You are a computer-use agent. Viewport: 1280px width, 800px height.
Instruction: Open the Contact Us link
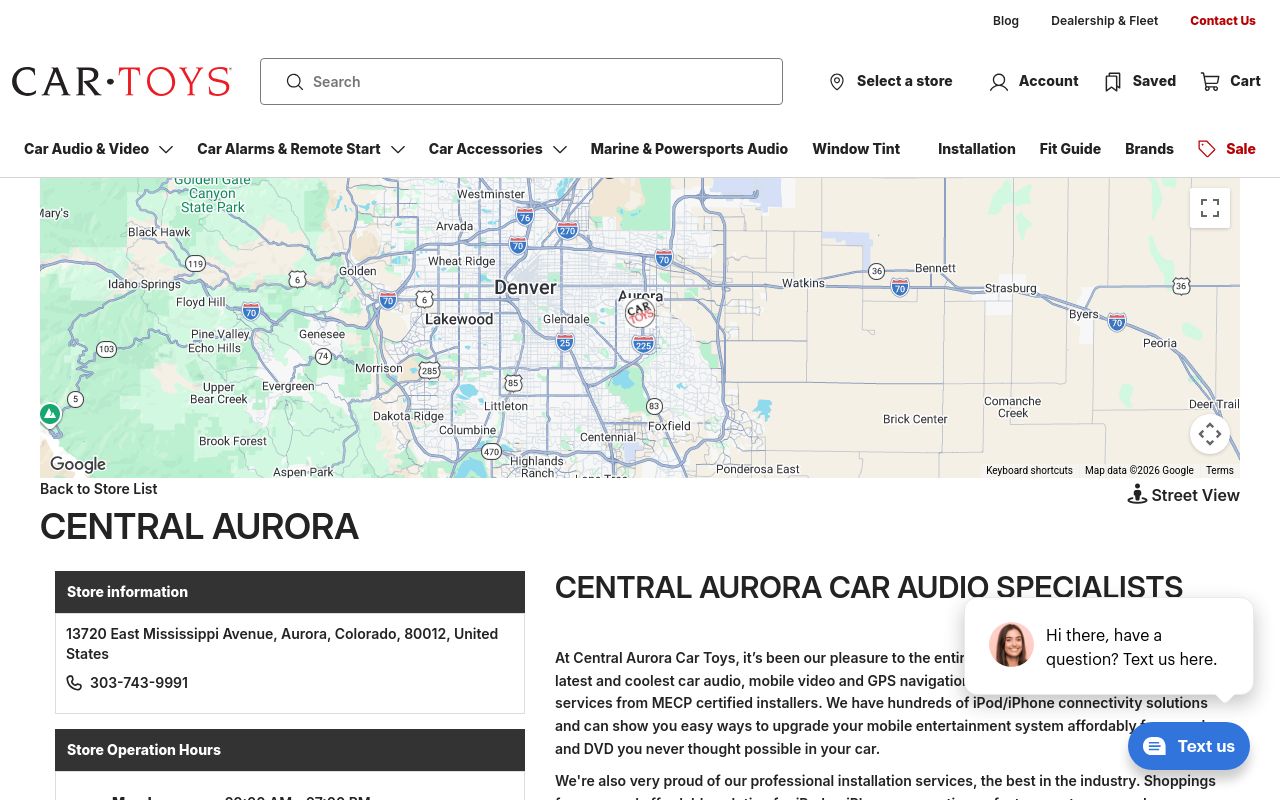pos(1223,21)
